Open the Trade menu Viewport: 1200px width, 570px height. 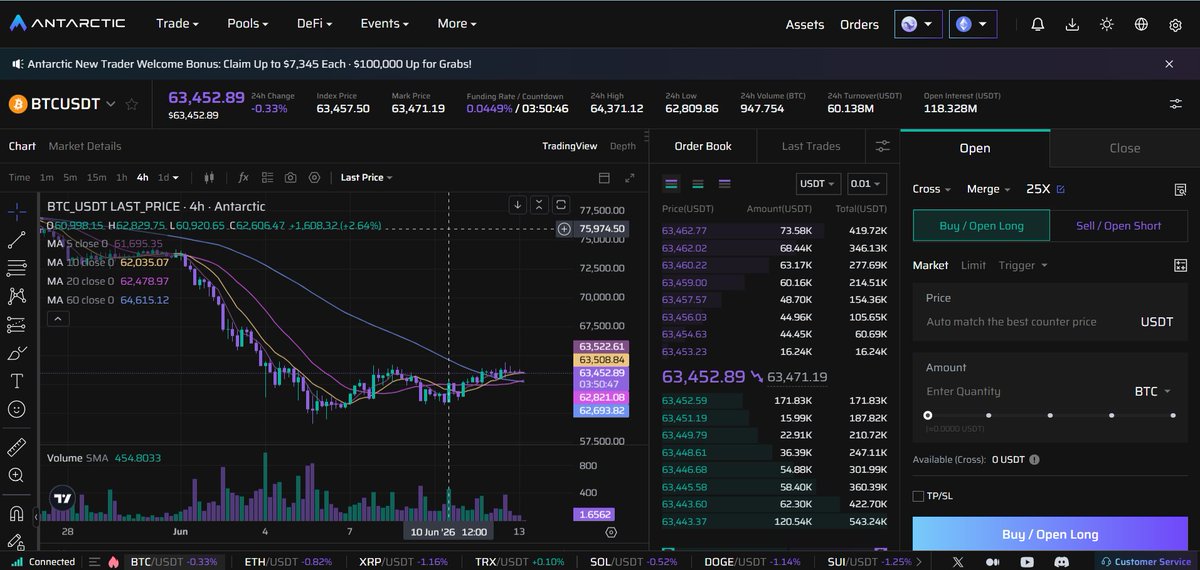point(177,23)
